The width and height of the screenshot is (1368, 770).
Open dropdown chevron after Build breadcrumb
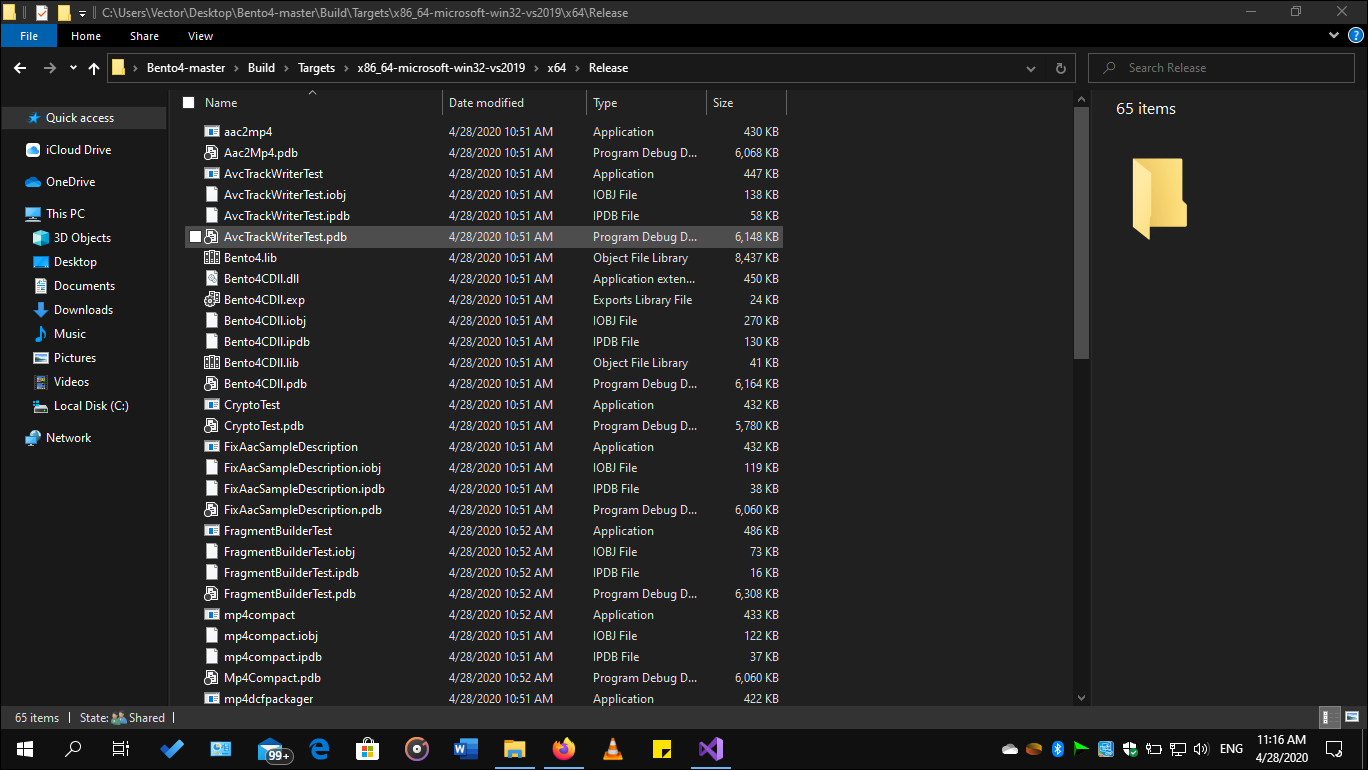(x=287, y=68)
